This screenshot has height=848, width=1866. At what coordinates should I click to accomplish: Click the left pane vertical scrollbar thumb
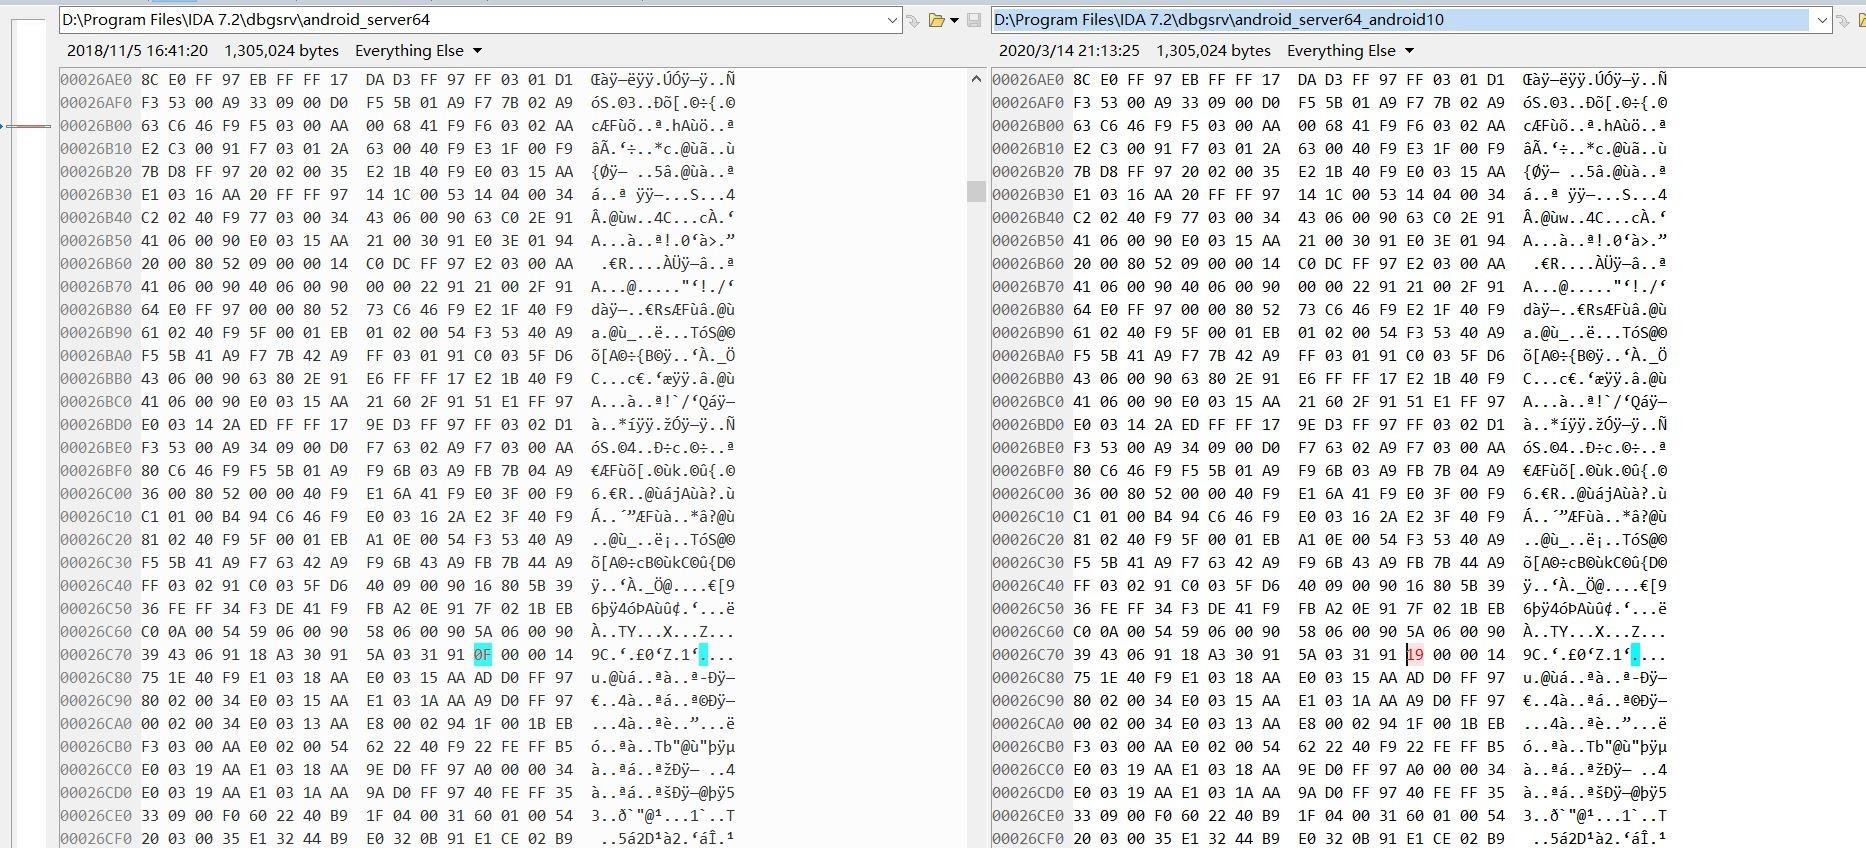tap(976, 191)
